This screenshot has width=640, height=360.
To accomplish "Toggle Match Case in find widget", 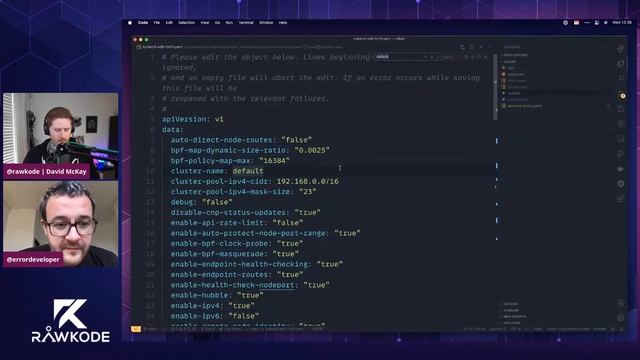I will click(426, 57).
